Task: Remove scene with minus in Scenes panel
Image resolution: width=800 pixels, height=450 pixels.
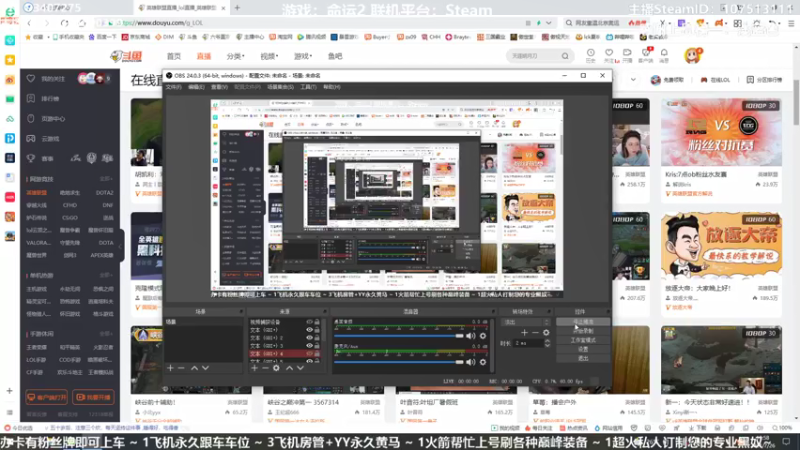Action: click(x=181, y=368)
